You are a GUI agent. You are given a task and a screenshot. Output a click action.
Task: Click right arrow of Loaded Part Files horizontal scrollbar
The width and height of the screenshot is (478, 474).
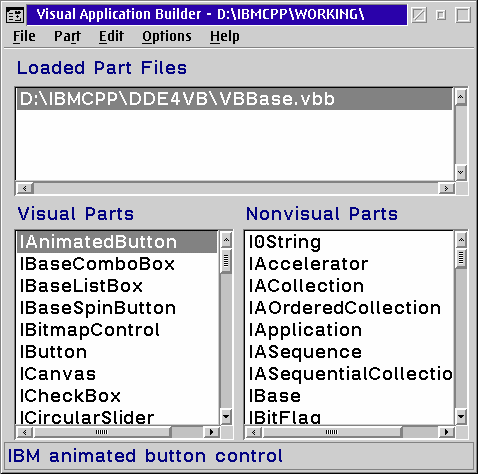tap(446, 188)
